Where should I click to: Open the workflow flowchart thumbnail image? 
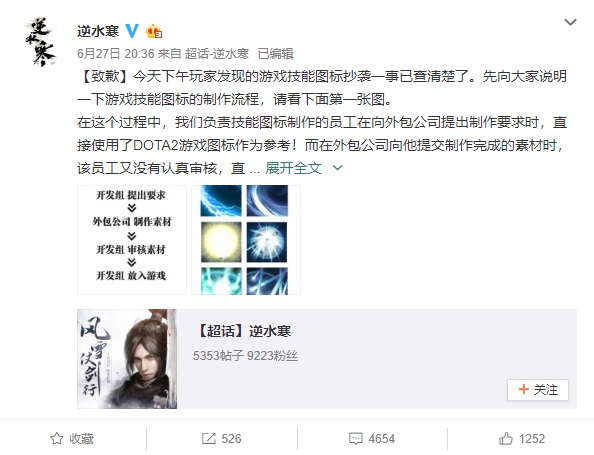point(132,240)
